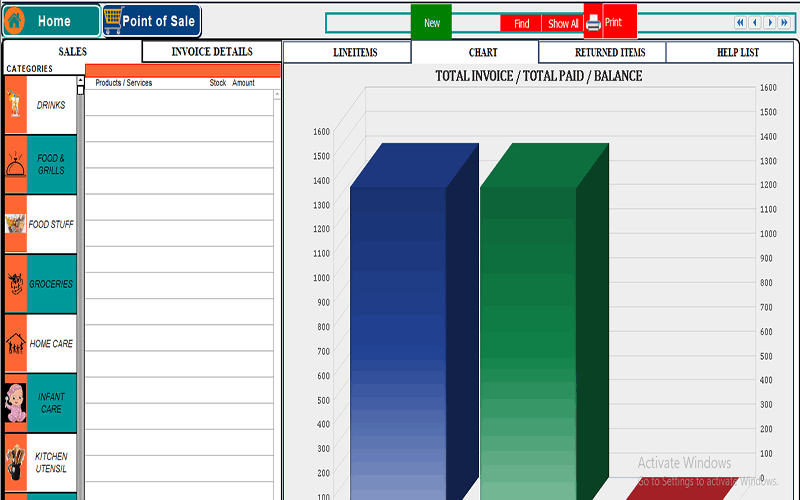
Task: Jump to the last record arrow
Action: click(783, 22)
